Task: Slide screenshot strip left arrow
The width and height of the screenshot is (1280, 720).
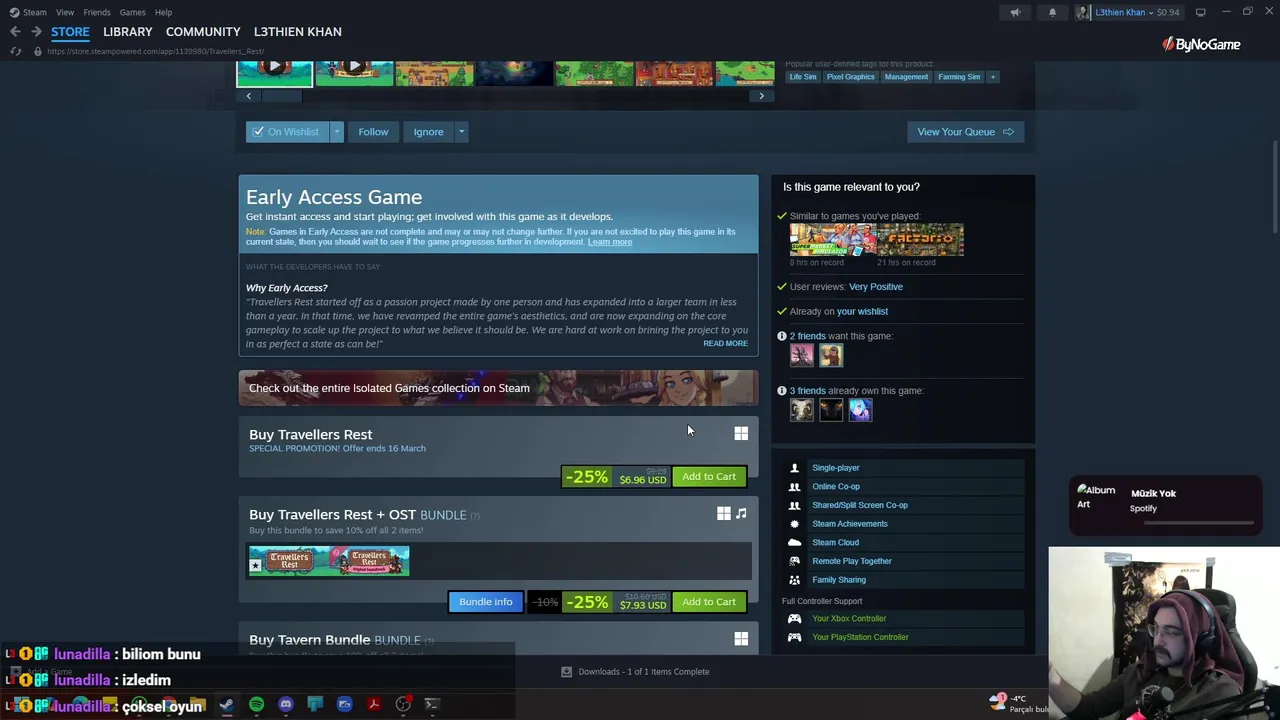Action: coord(249,96)
